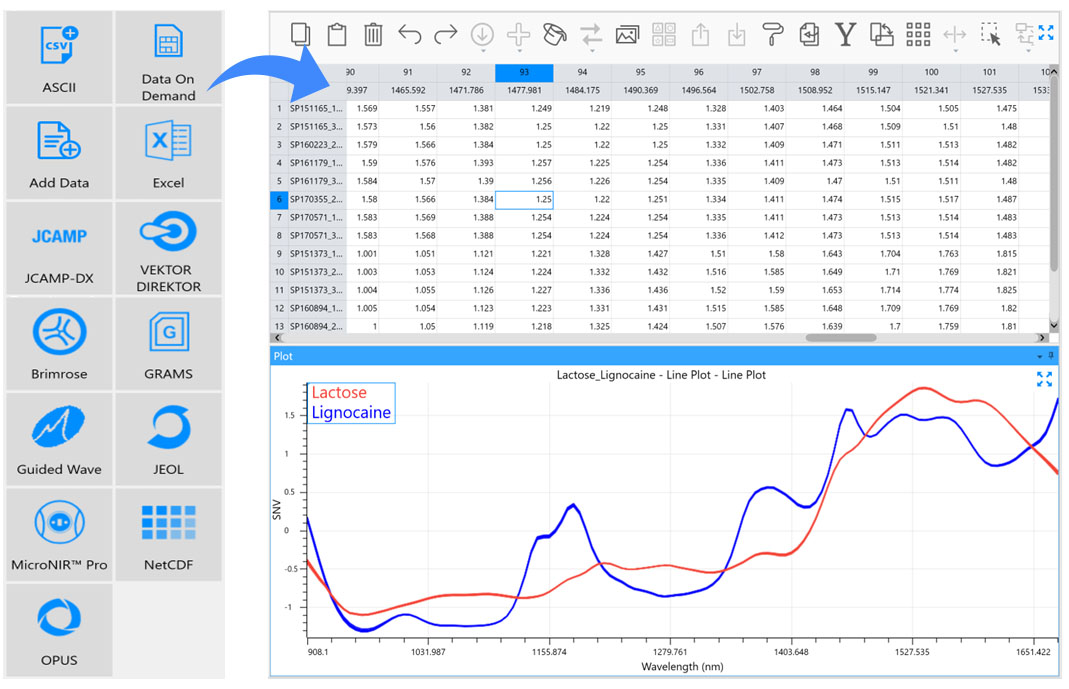Toggle the pin on the Plot panel
This screenshot has width=1069, height=689.
pyautogui.click(x=1051, y=356)
